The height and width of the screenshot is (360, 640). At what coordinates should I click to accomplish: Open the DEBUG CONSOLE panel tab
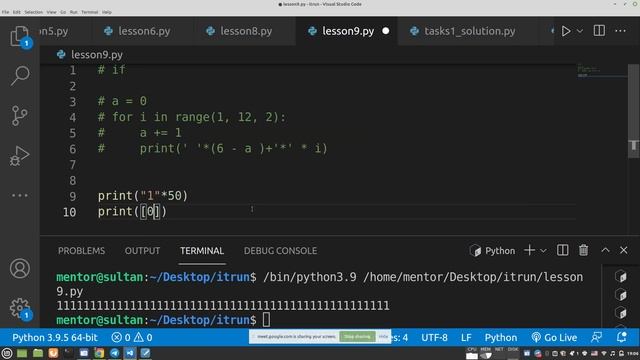click(x=280, y=251)
